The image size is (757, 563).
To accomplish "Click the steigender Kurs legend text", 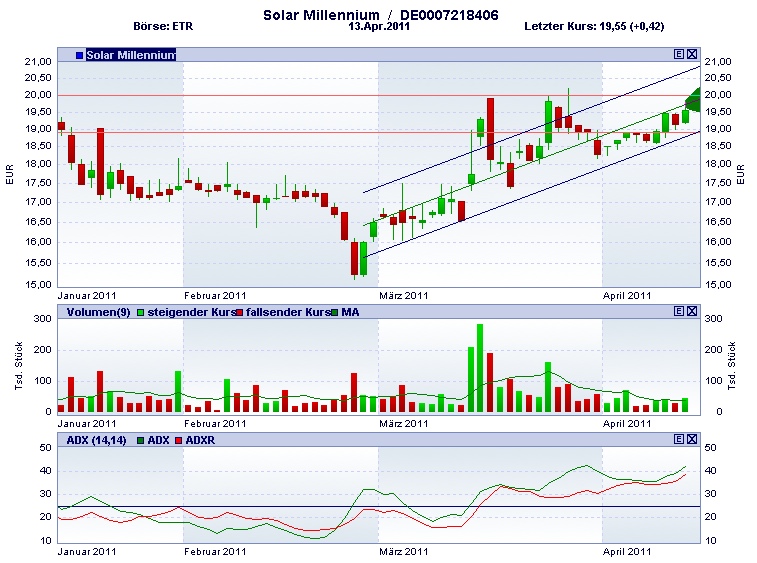I will click(x=192, y=312).
